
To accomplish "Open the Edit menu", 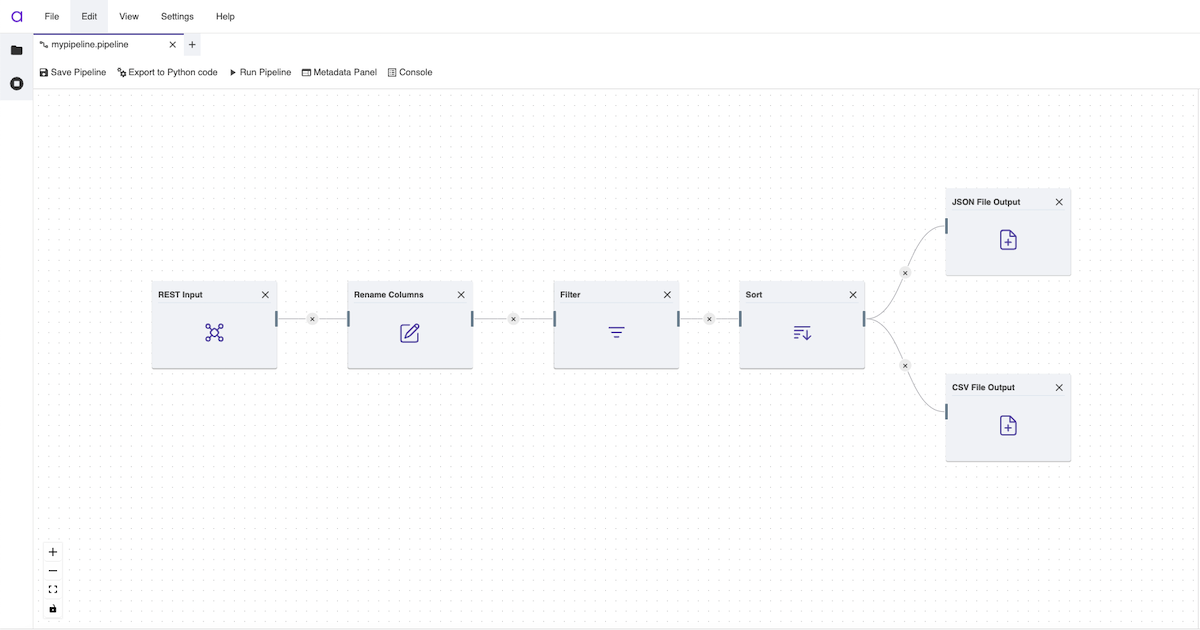I will 89,16.
